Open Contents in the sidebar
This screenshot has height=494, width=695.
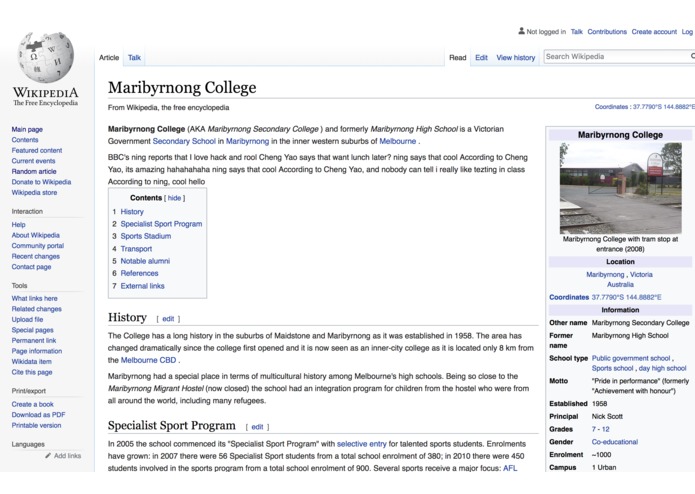click(x=25, y=140)
